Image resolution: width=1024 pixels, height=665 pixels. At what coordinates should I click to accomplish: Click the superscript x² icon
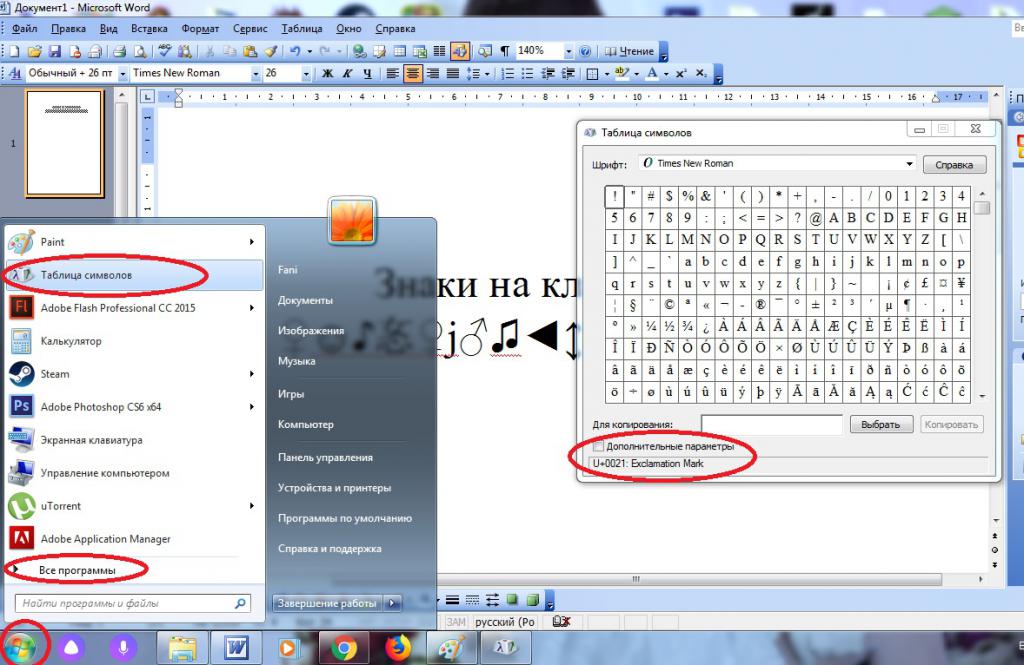point(681,74)
